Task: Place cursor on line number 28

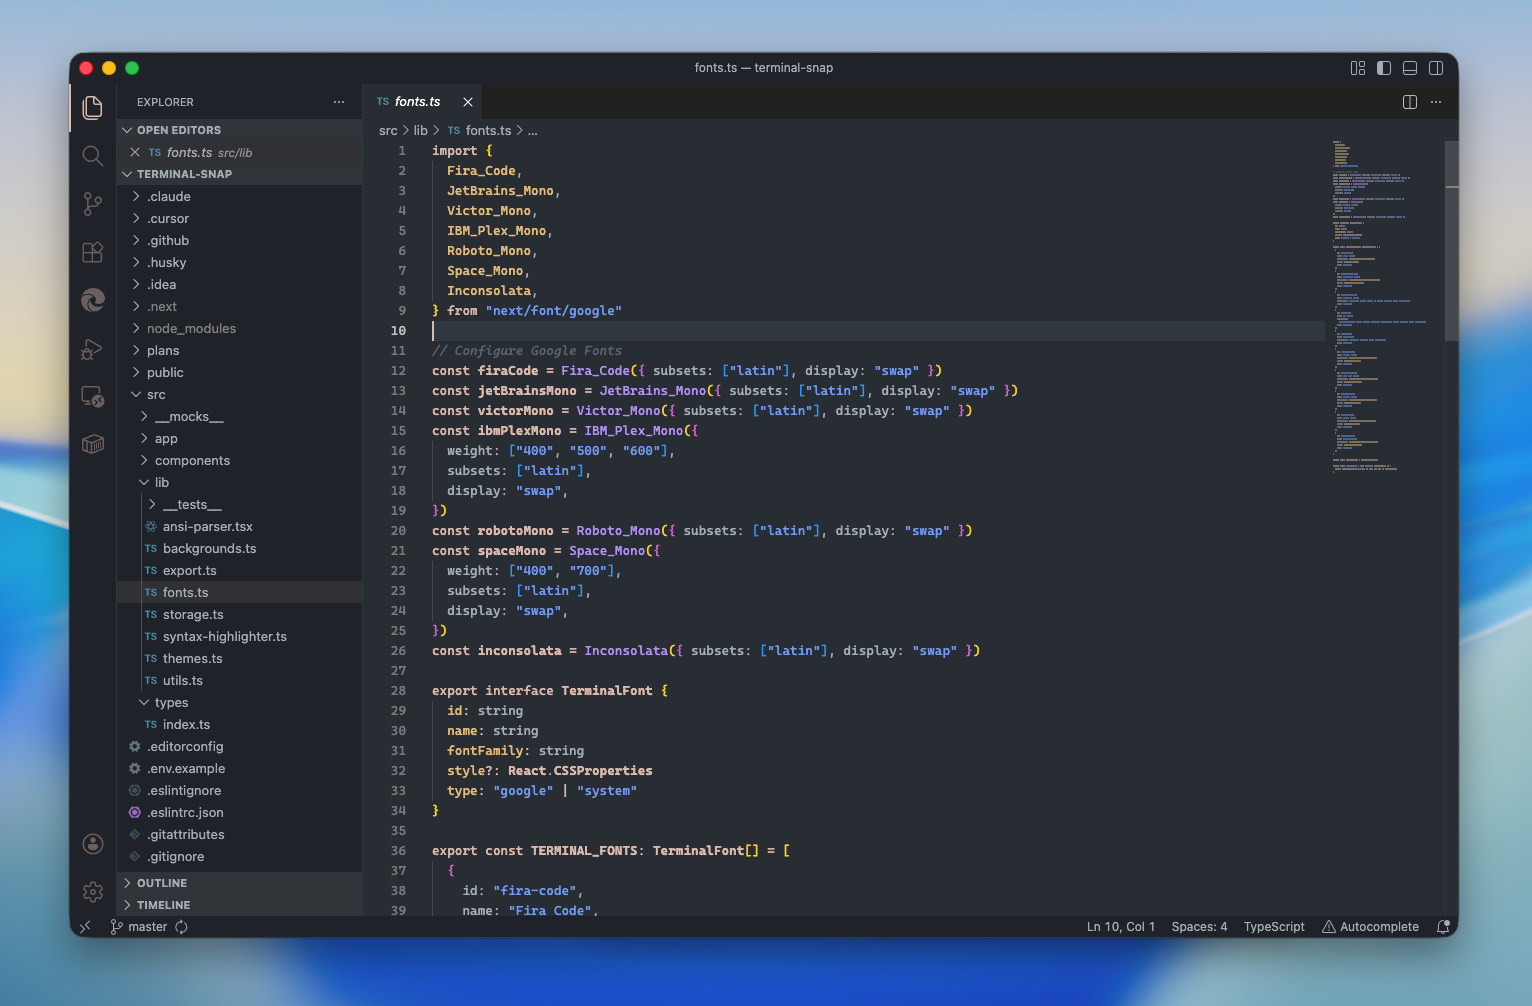Action: [398, 691]
